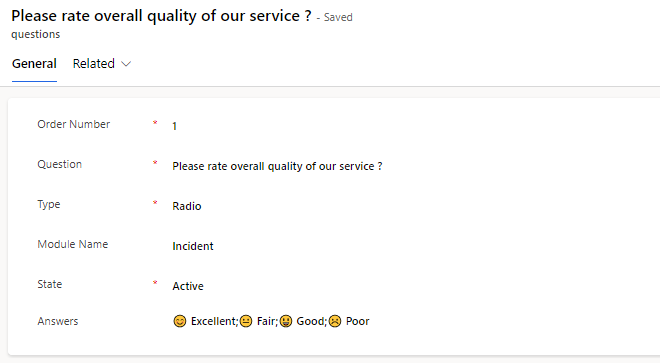Screen dimensions: 660x363
Task: Click the Answers field text
Action: coord(271,321)
